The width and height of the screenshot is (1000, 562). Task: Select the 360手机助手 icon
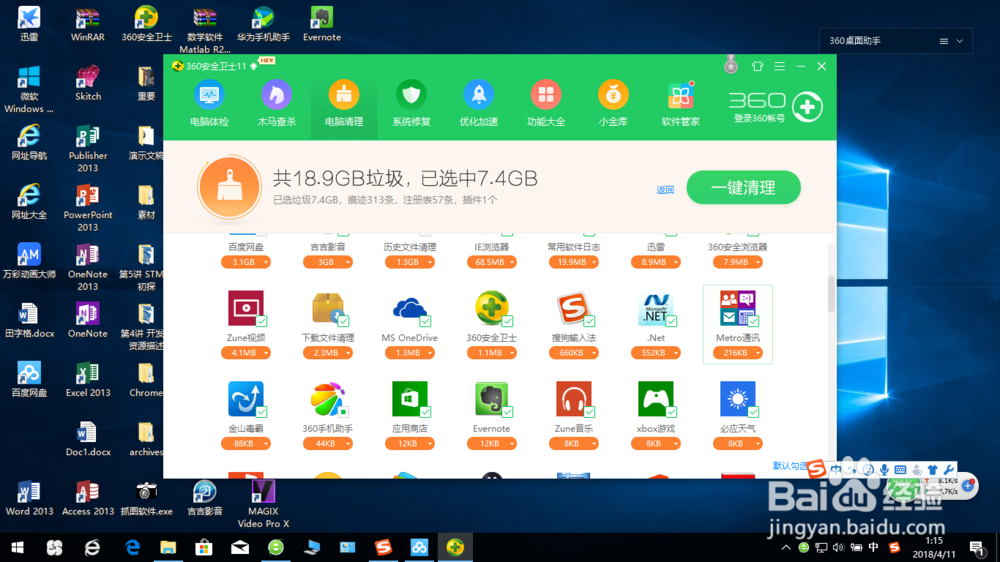point(328,399)
